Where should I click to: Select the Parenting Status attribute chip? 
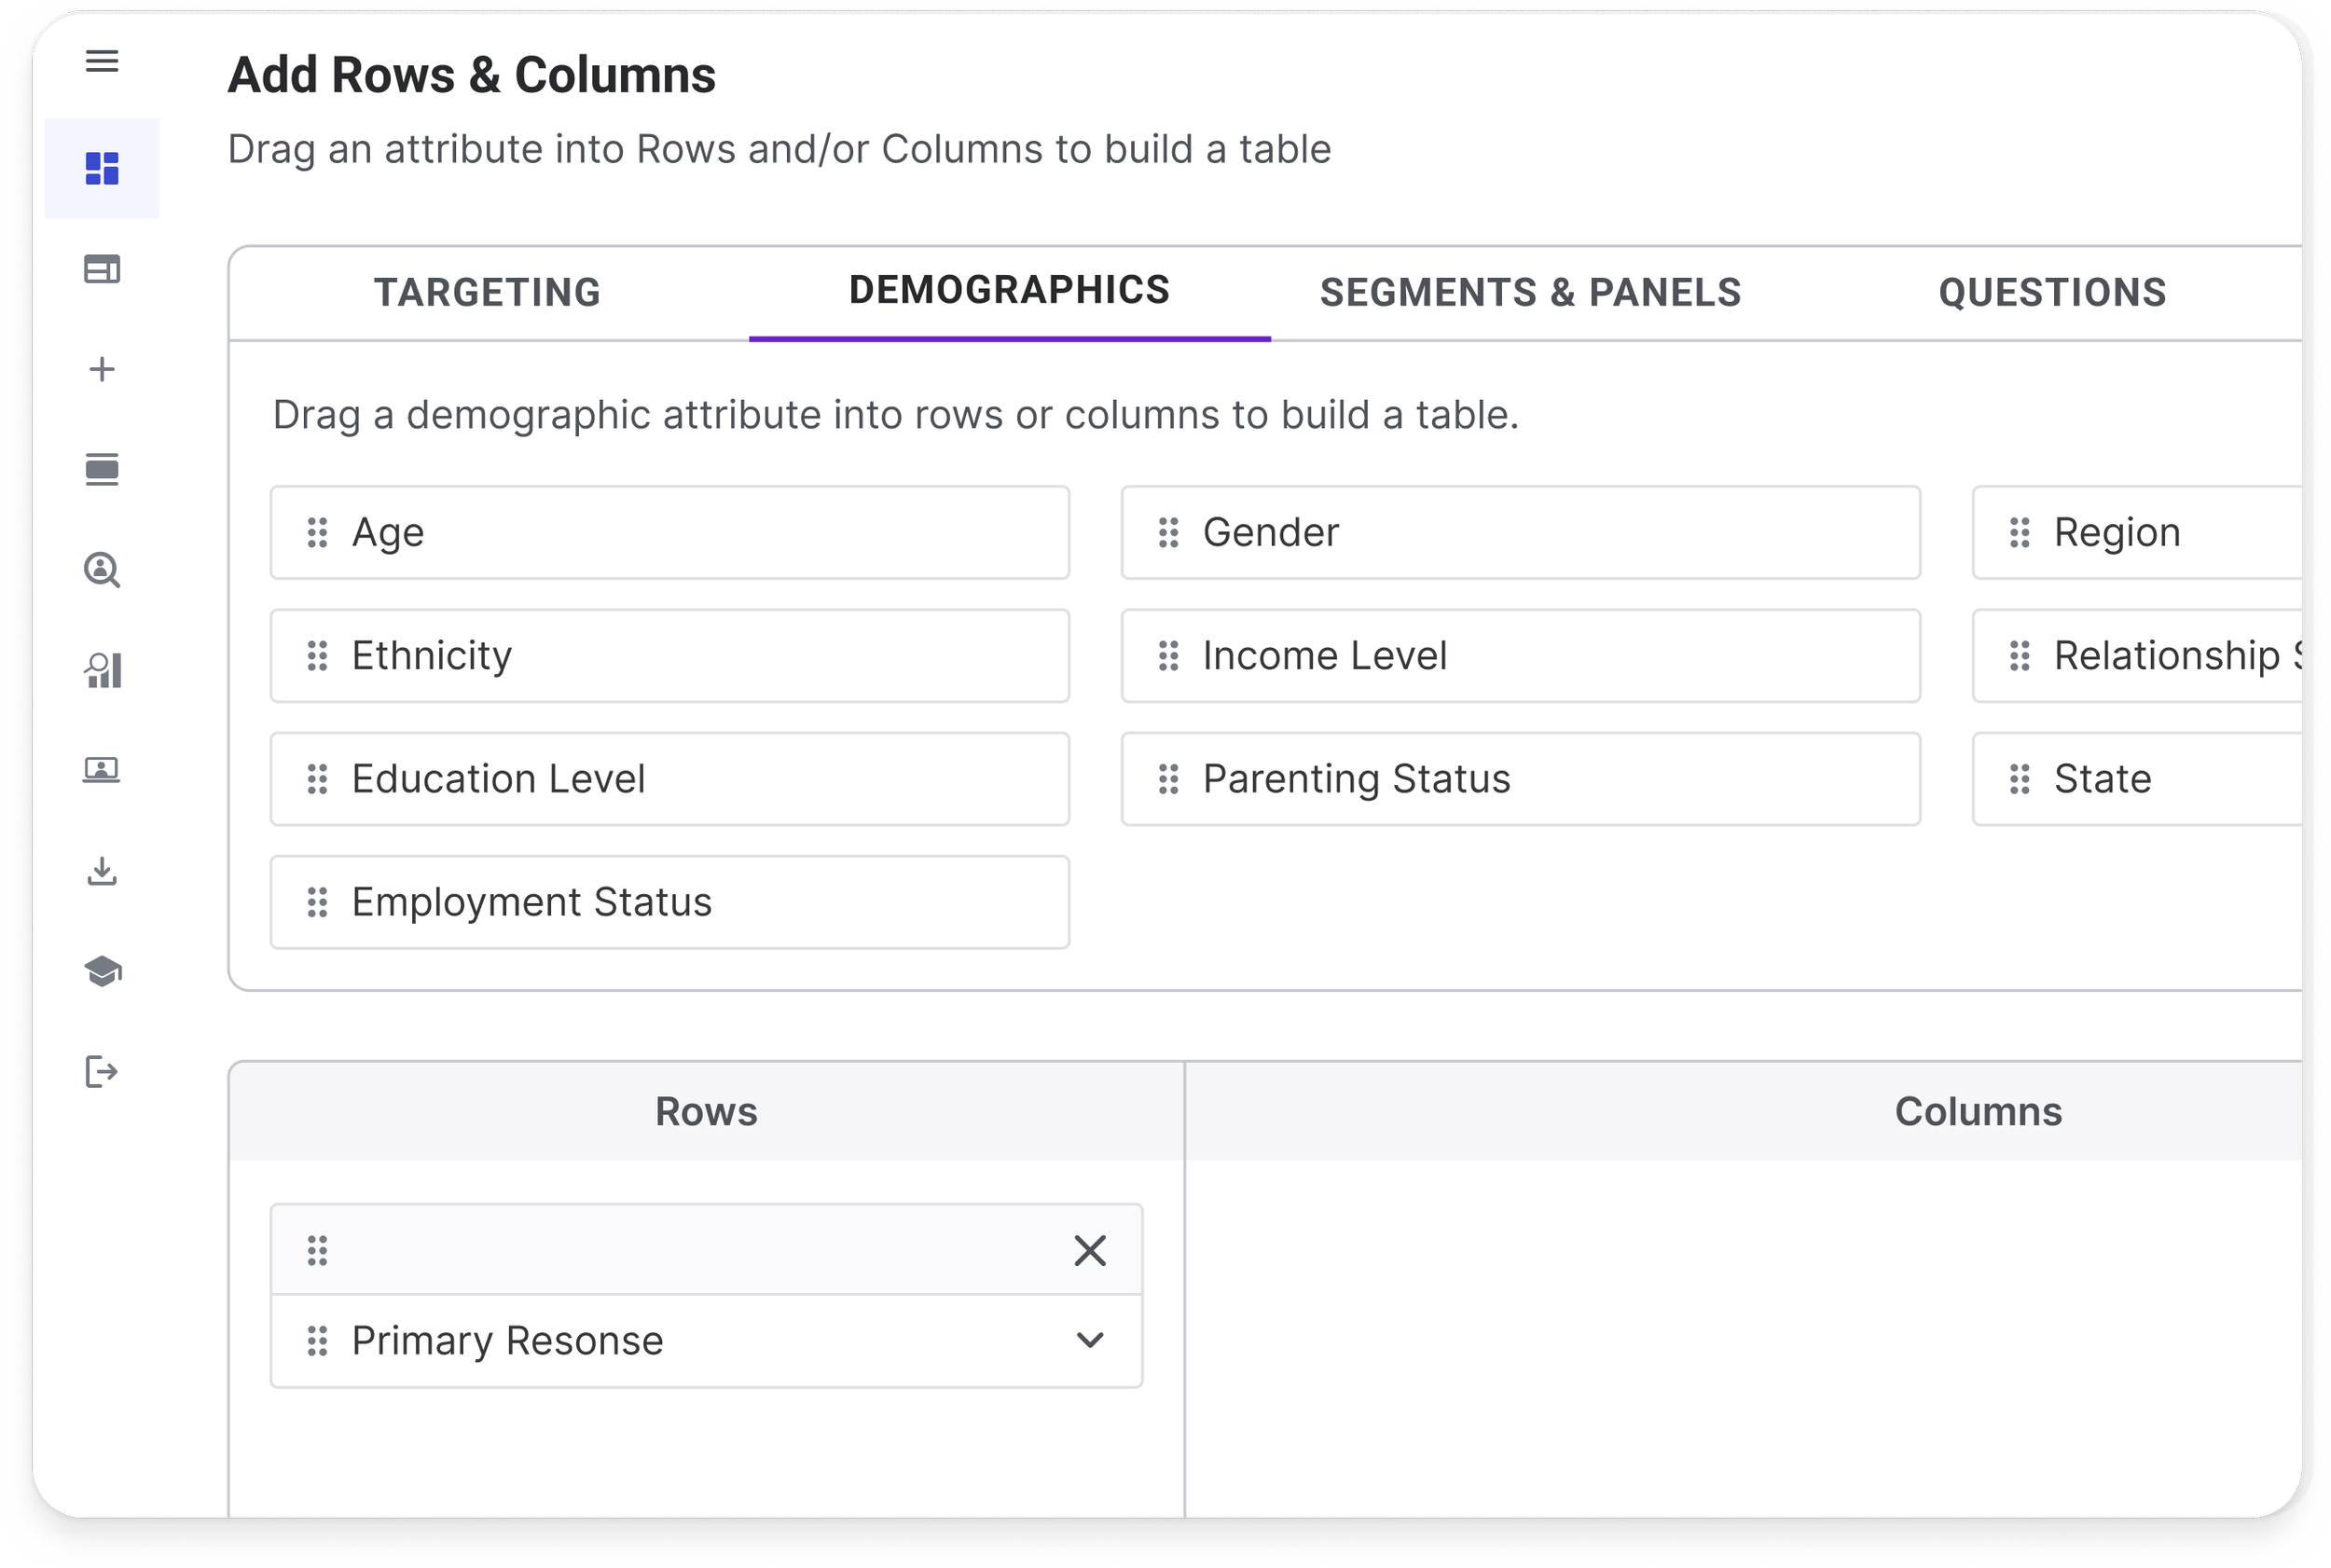click(1521, 779)
